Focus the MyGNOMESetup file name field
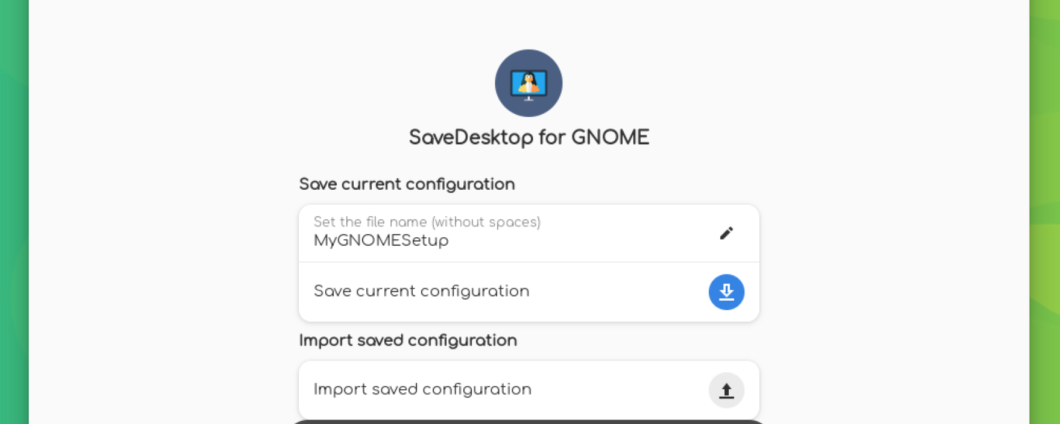 click(381, 241)
